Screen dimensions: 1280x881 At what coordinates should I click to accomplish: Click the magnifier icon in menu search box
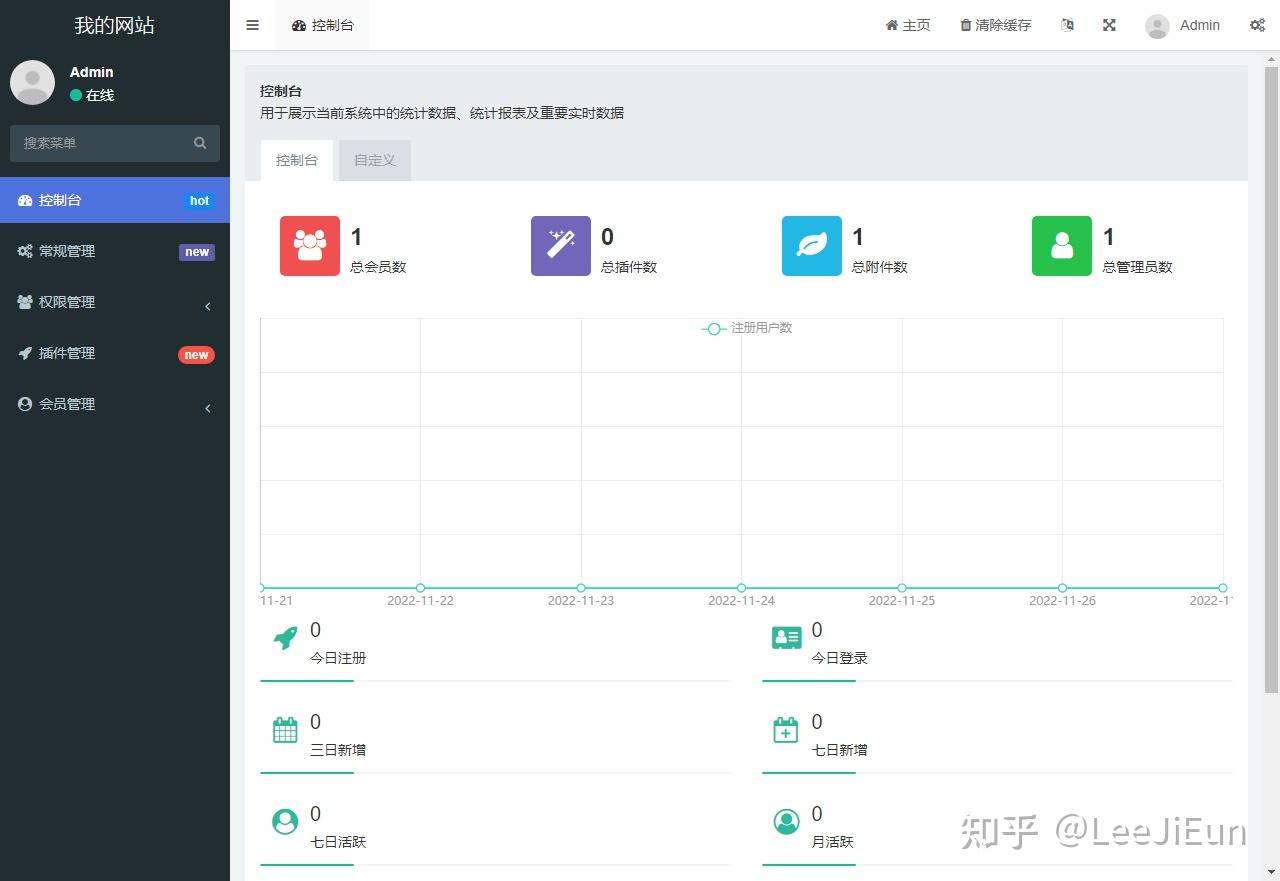200,143
